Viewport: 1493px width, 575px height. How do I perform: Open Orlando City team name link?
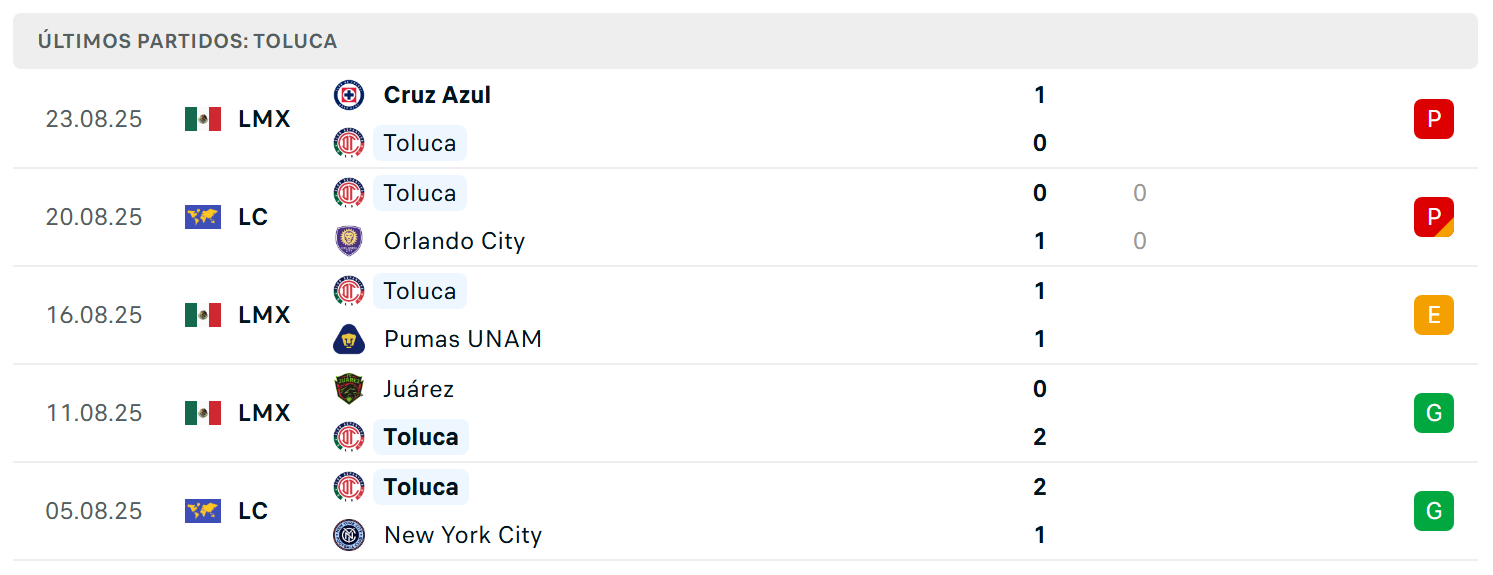[x=454, y=241]
